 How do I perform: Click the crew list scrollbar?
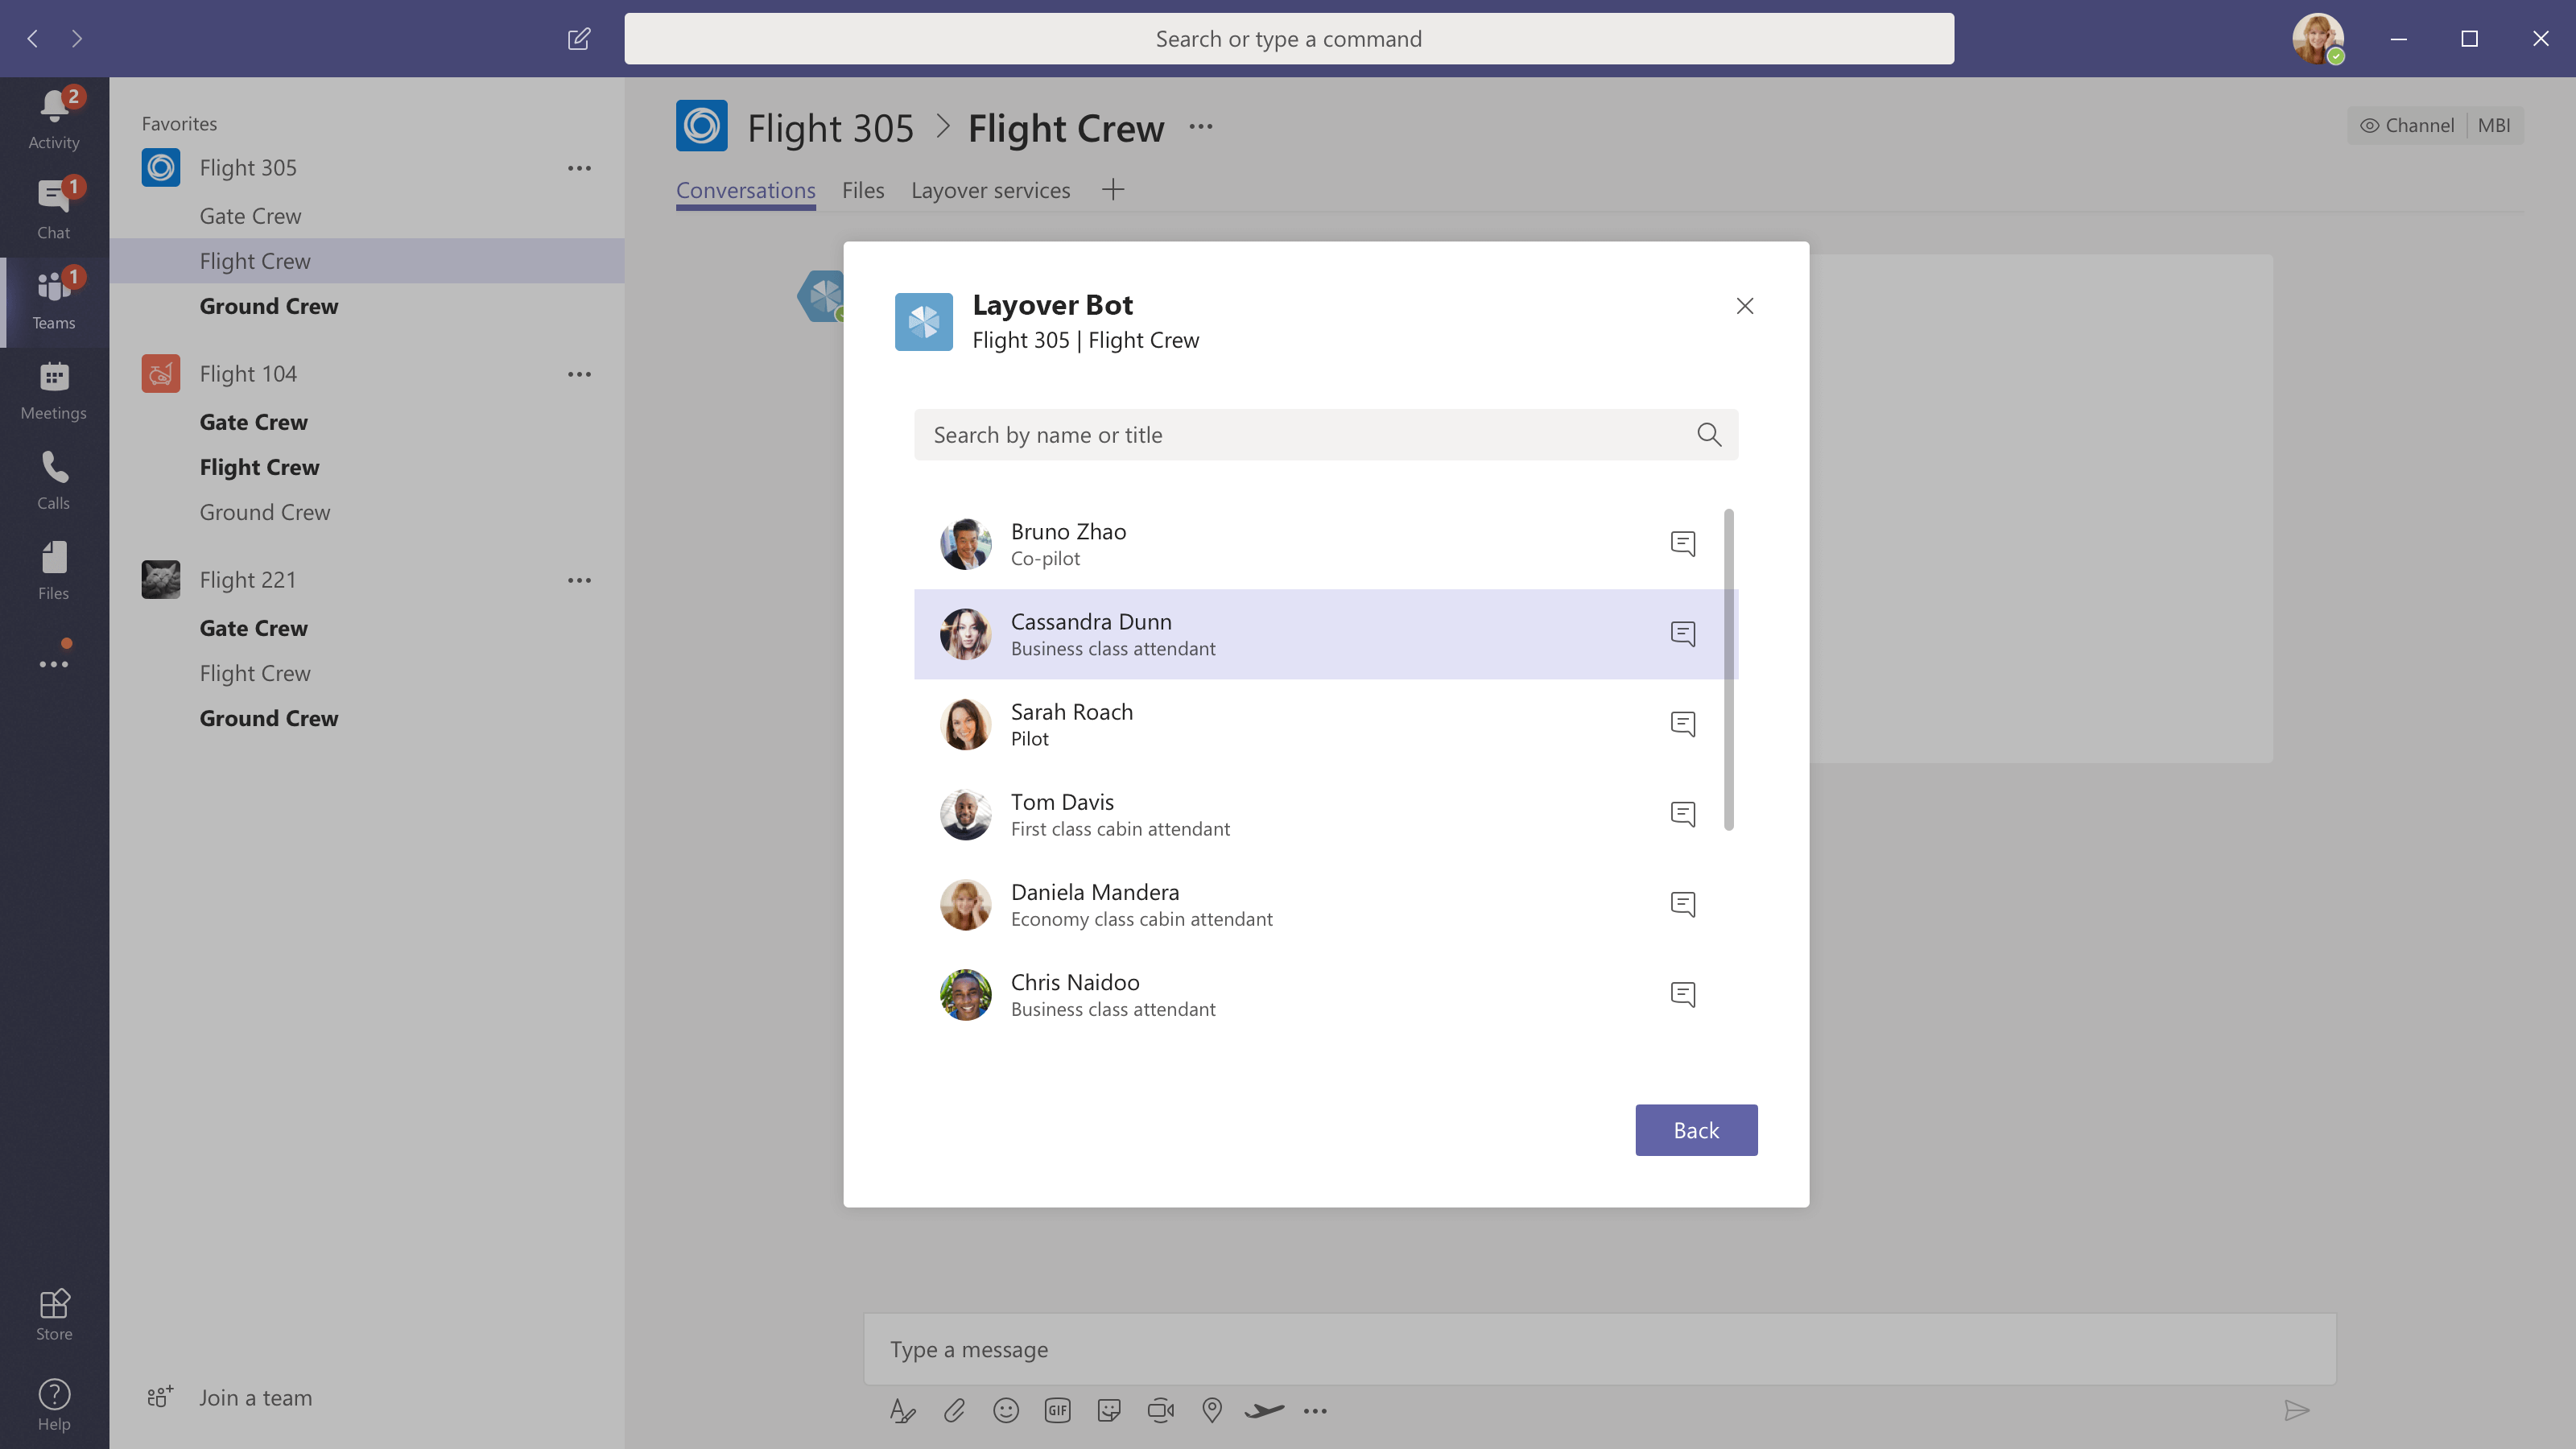pos(1728,669)
